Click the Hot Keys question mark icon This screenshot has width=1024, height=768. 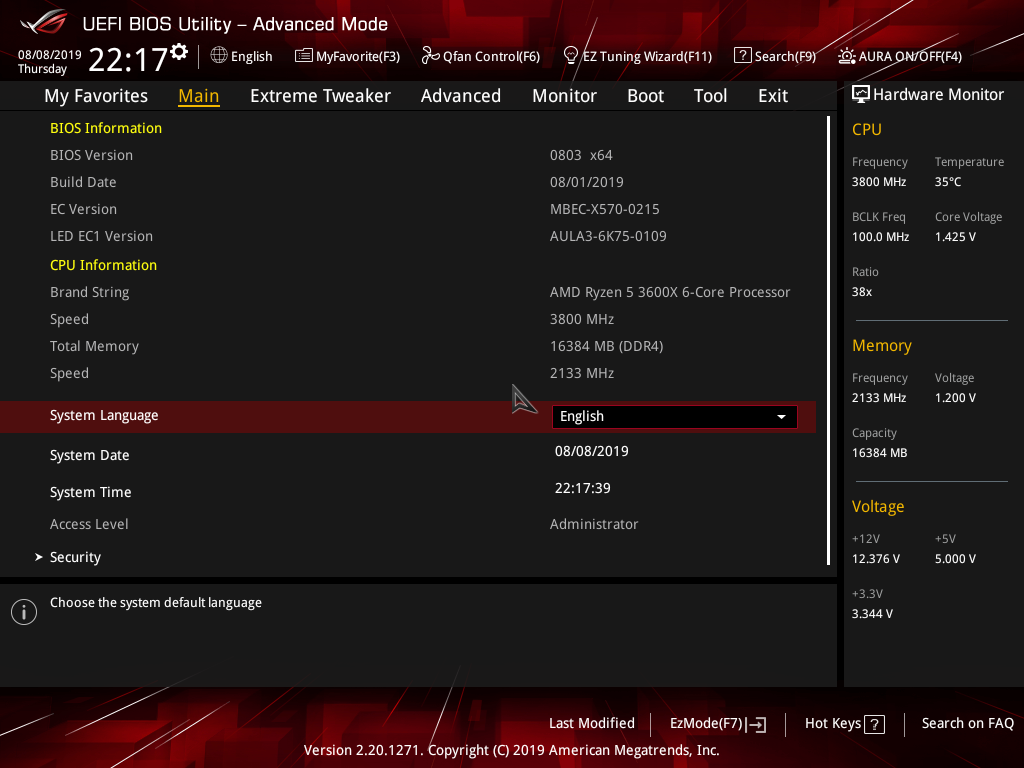pos(874,723)
